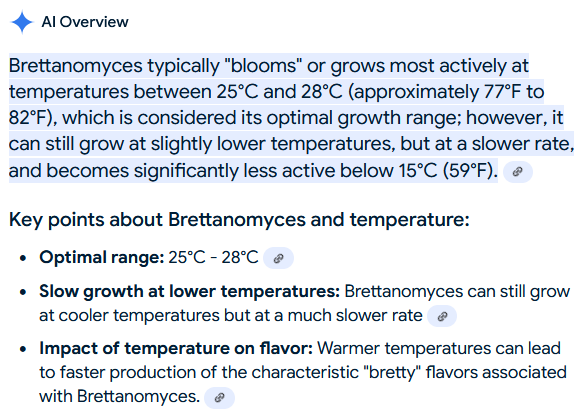582x418 pixels.
Task: Open source link after 'with Brettanomyces.'
Action: [219, 398]
